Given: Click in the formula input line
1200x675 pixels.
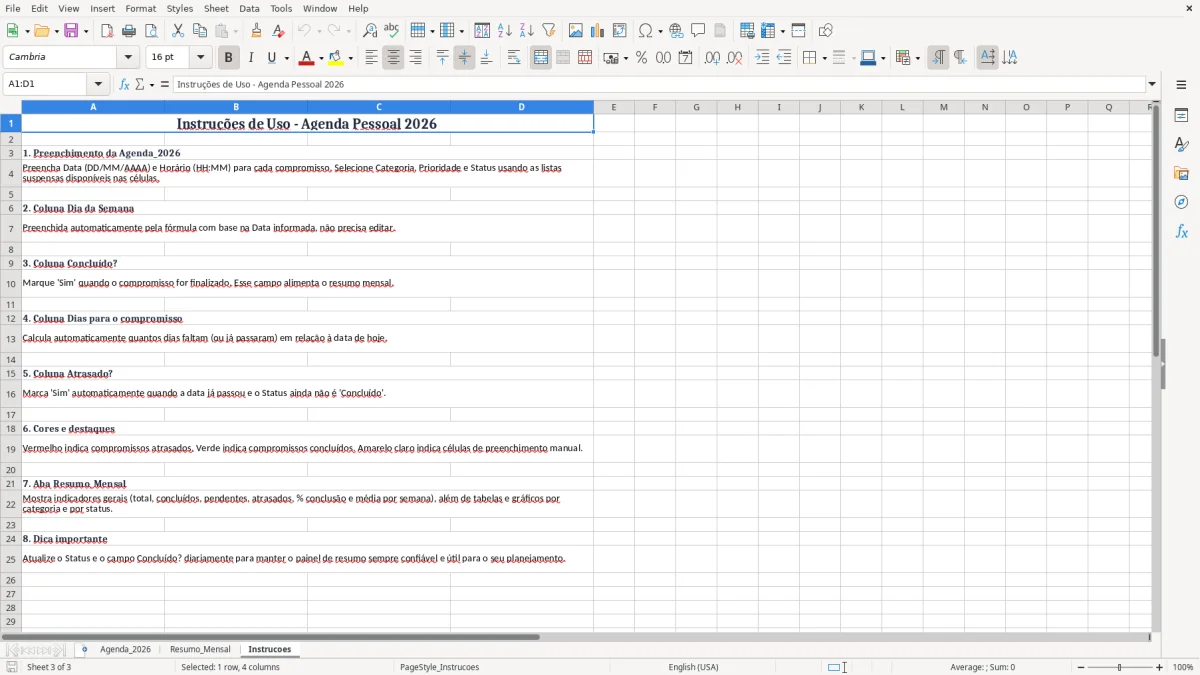Looking at the screenshot, I should (x=658, y=84).
